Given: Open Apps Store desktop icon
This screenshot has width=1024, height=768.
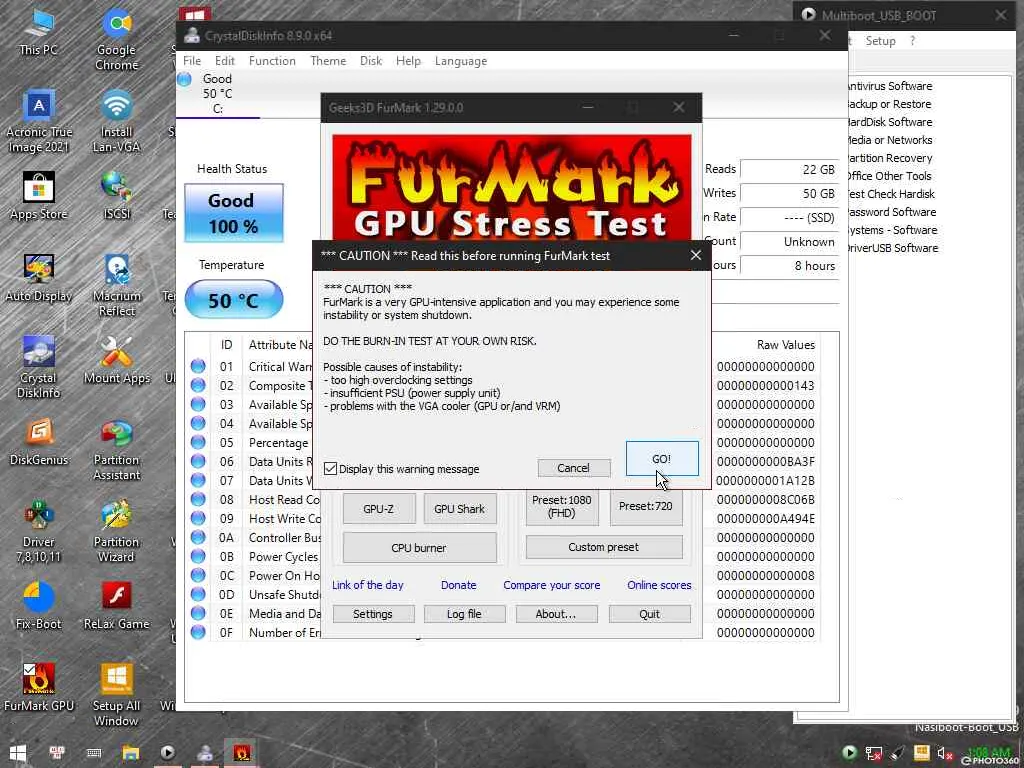Looking at the screenshot, I should point(39,196).
